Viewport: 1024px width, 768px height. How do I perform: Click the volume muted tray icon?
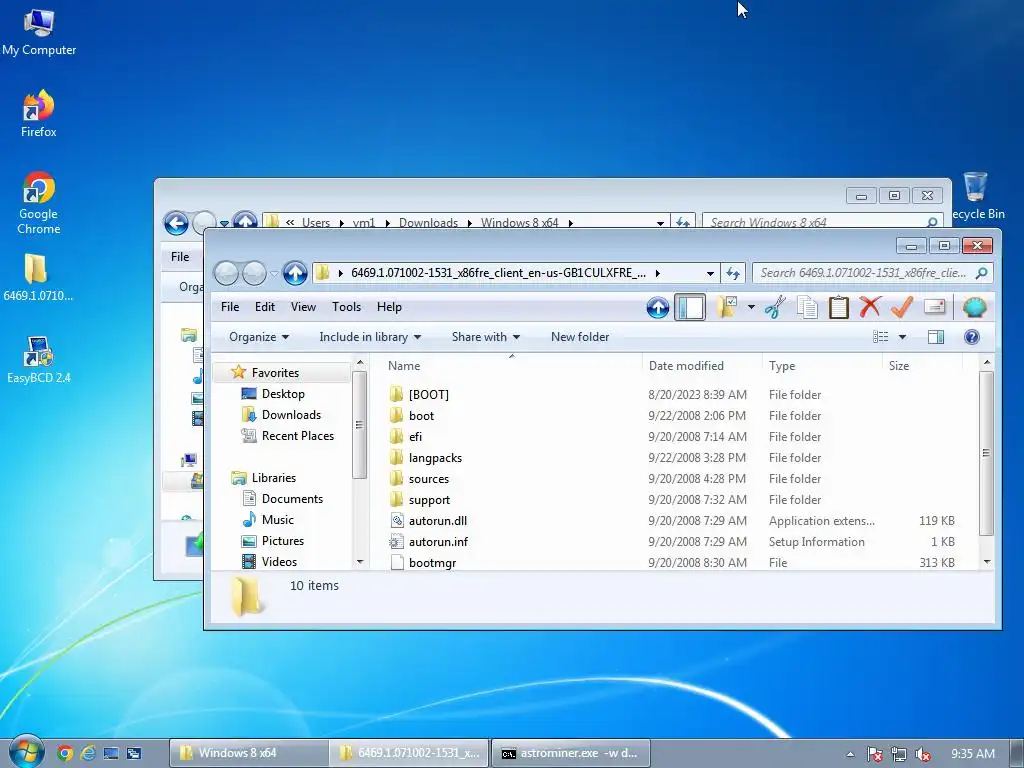point(923,754)
